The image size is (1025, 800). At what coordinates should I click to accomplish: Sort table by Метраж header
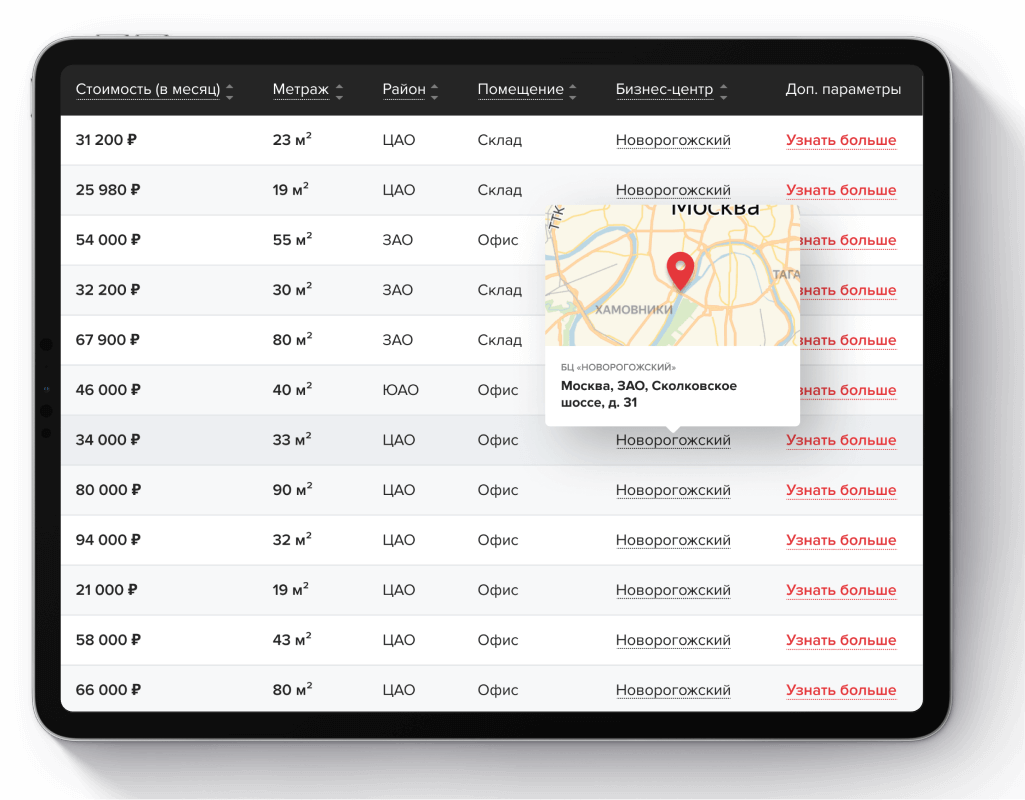pyautogui.click(x=301, y=89)
